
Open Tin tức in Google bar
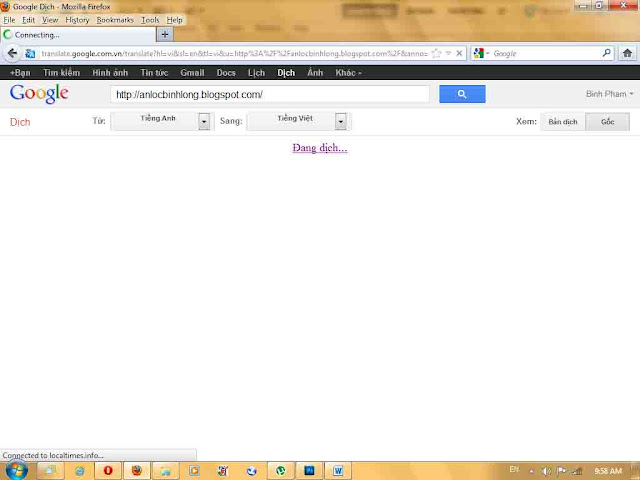[154, 73]
